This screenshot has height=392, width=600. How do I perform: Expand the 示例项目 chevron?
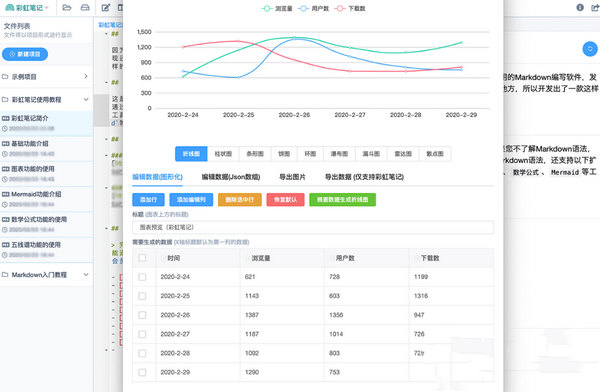(86, 77)
